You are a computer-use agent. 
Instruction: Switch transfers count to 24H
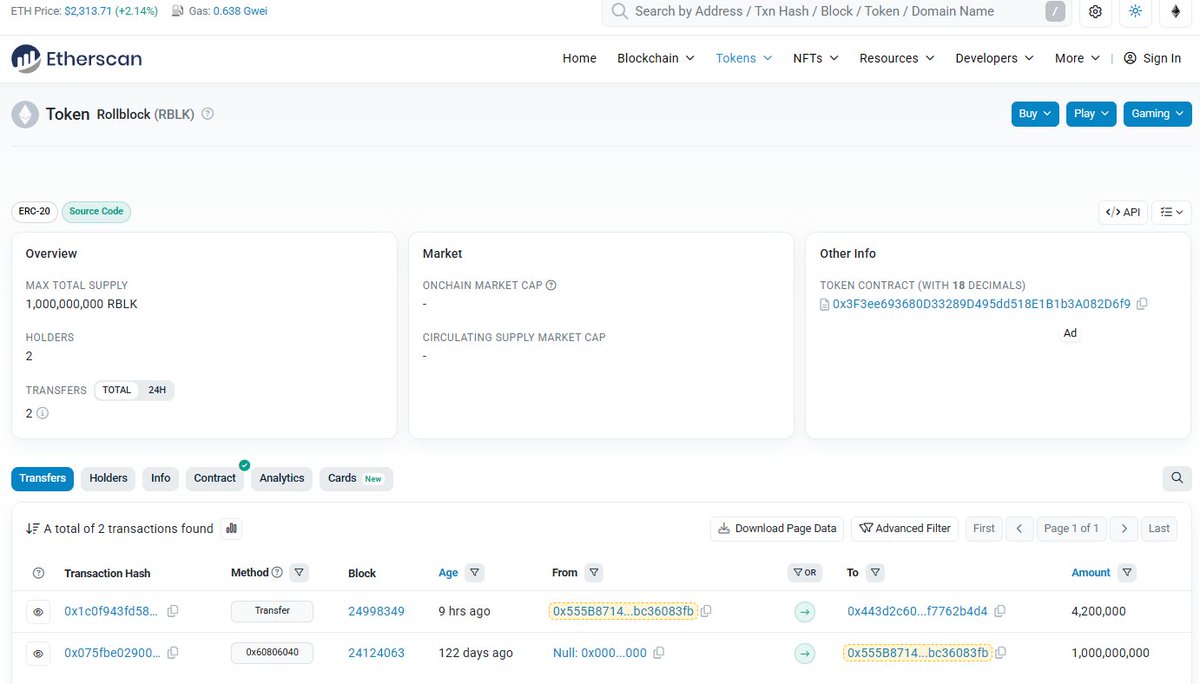tap(157, 390)
